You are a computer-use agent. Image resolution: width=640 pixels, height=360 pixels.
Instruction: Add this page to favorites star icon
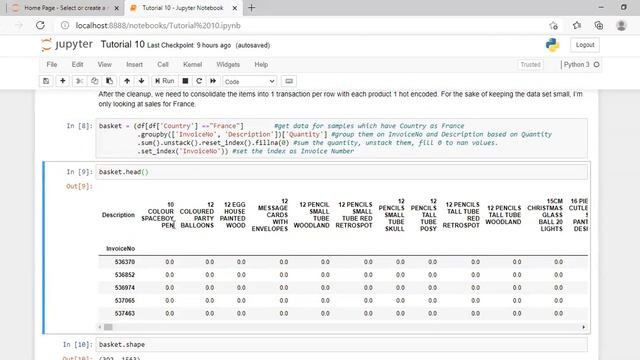(553, 25)
